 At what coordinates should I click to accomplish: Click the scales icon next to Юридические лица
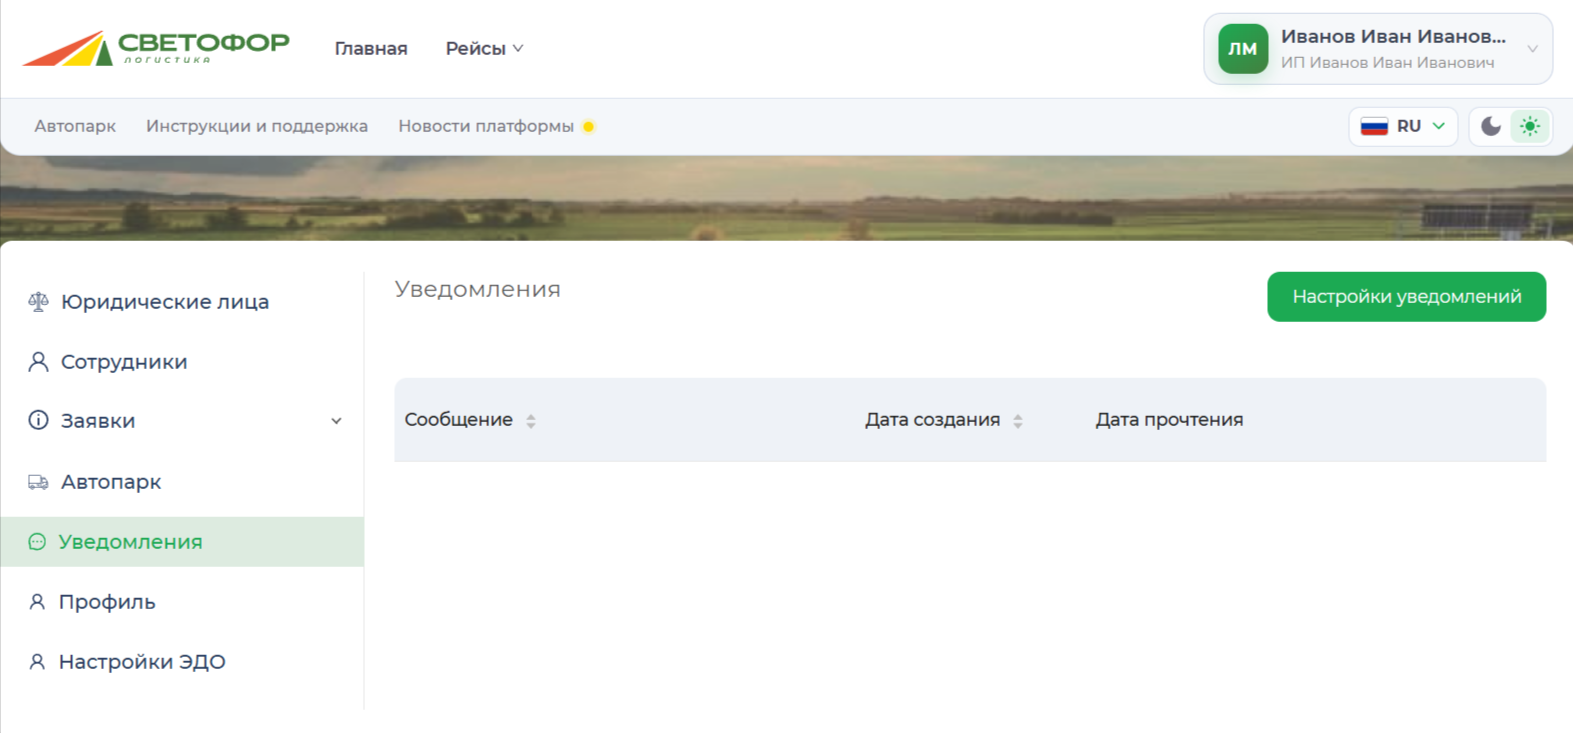coord(38,302)
